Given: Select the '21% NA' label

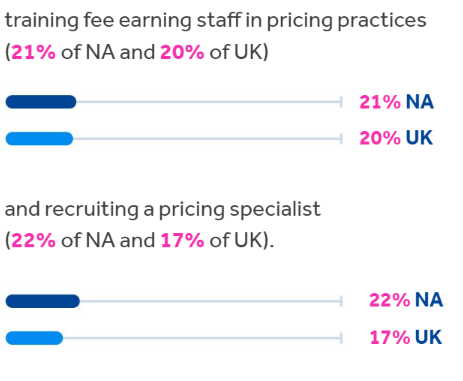Looking at the screenshot, I should (396, 102).
